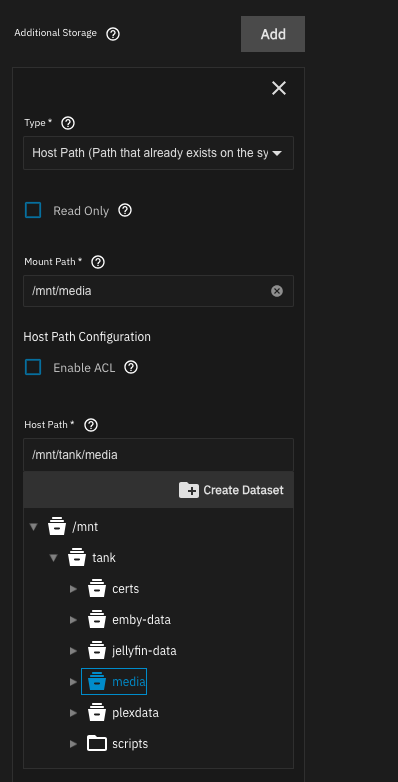Click the scripts folder icon
Viewport: 398px width, 782px height.
click(97, 744)
